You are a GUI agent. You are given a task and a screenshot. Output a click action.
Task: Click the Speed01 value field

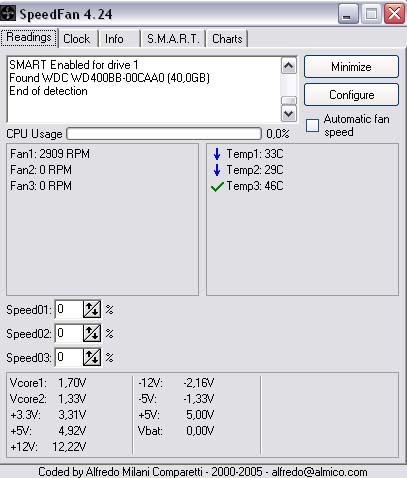click(69, 309)
